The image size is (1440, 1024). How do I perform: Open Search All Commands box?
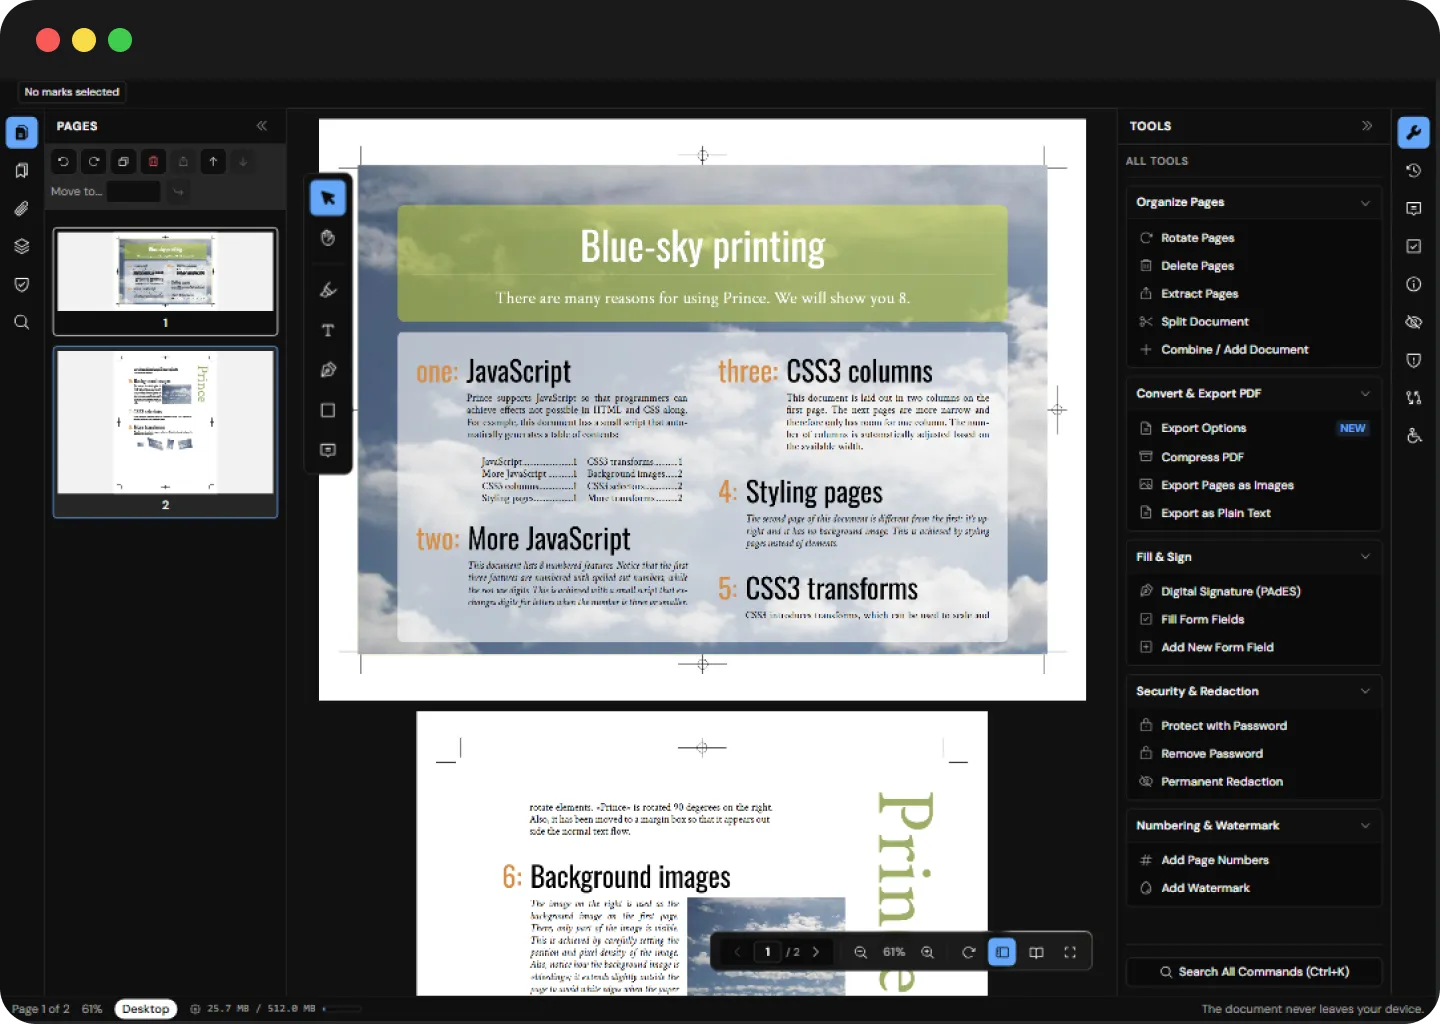(1254, 972)
